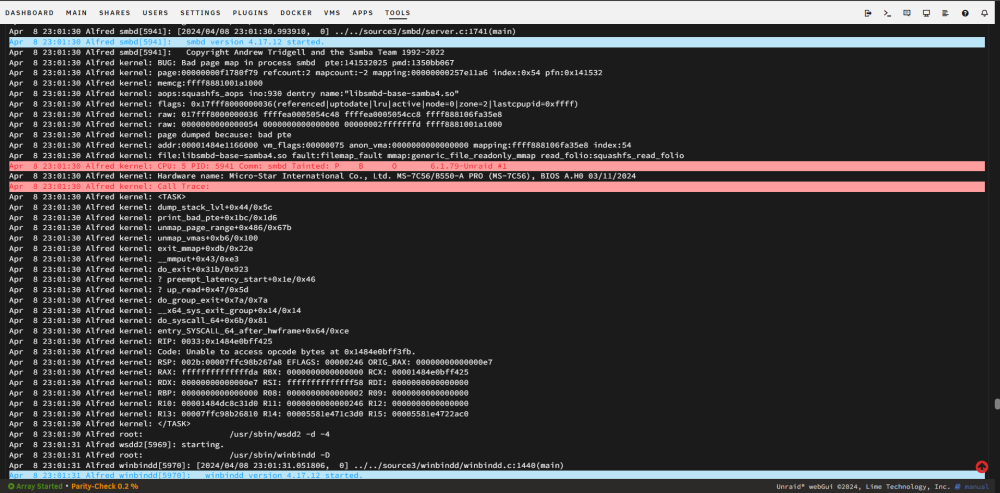Click the Parity-Check 0.2 % status
Image resolution: width=1000 pixels, height=493 pixels.
[105, 487]
